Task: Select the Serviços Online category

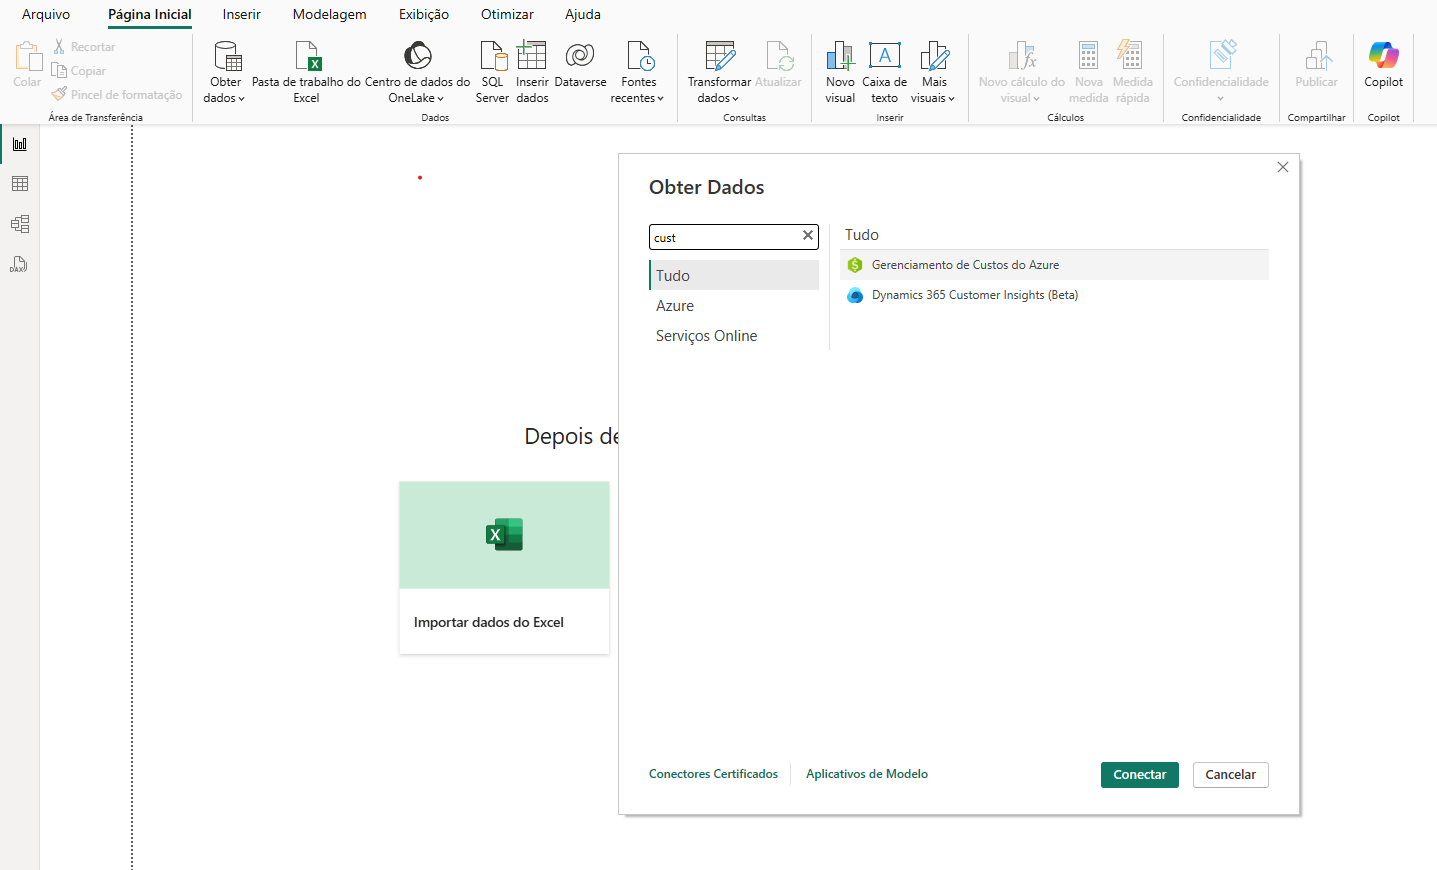Action: point(734,335)
